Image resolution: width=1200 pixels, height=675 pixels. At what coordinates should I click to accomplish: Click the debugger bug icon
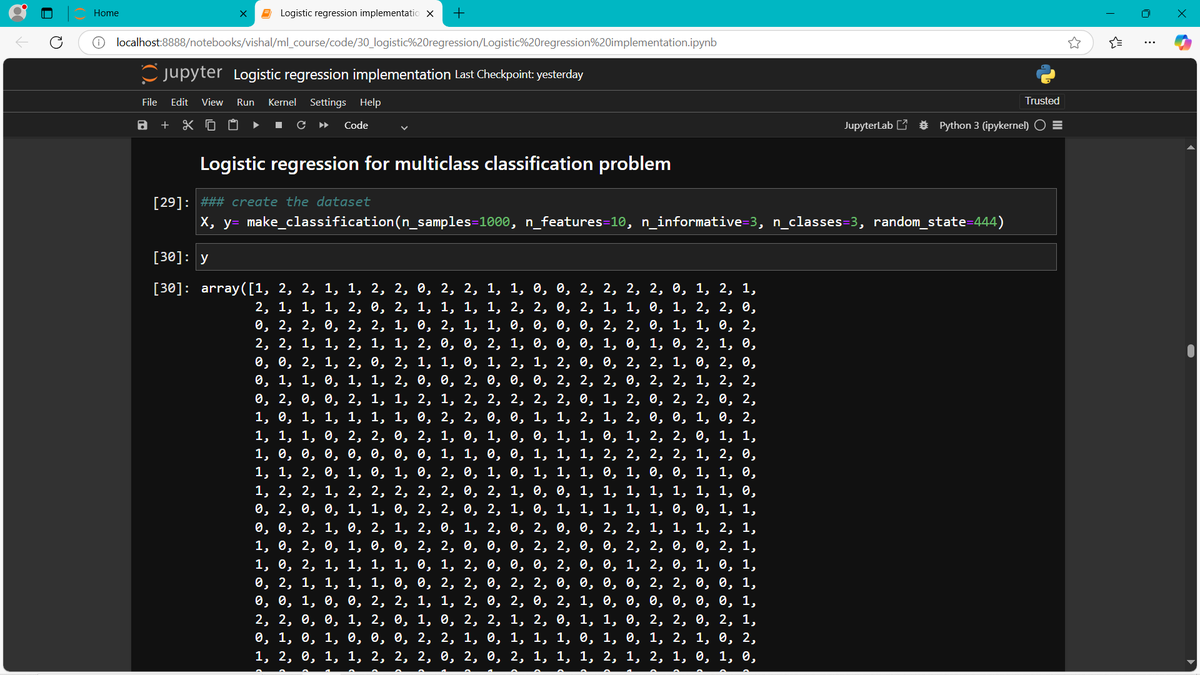pos(924,125)
